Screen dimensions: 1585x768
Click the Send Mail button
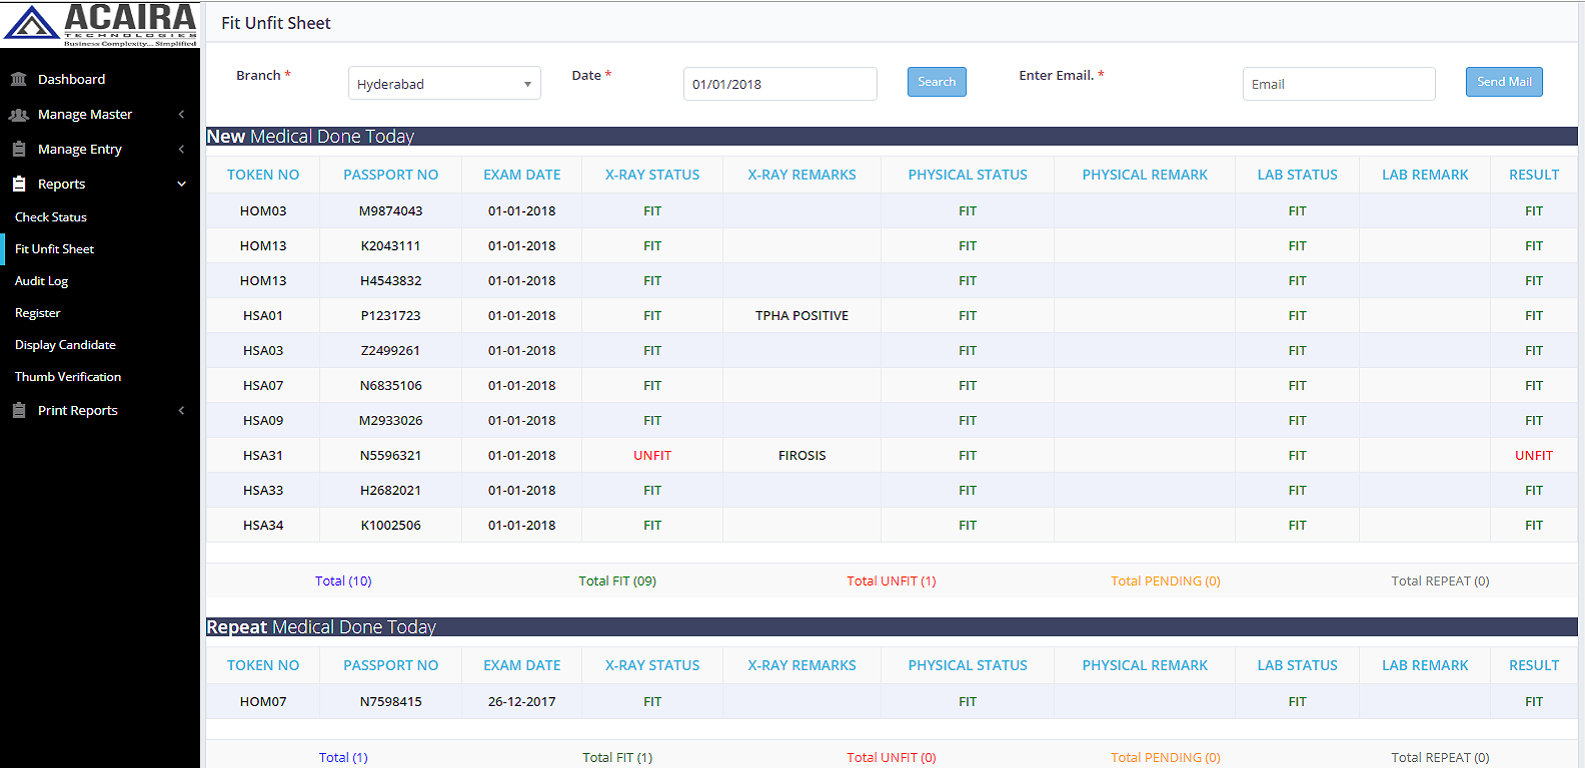pos(1503,82)
